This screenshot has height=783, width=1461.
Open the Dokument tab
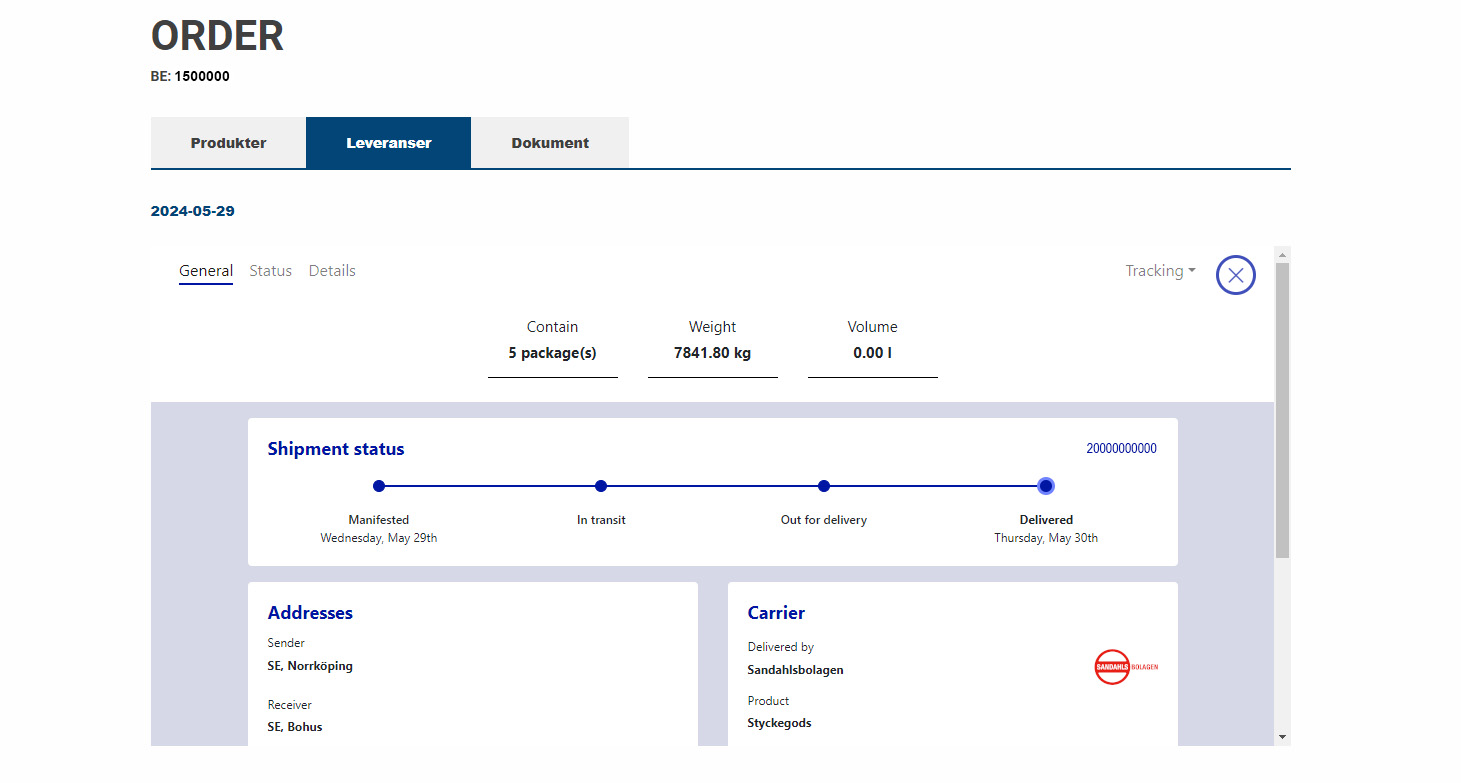coord(550,143)
